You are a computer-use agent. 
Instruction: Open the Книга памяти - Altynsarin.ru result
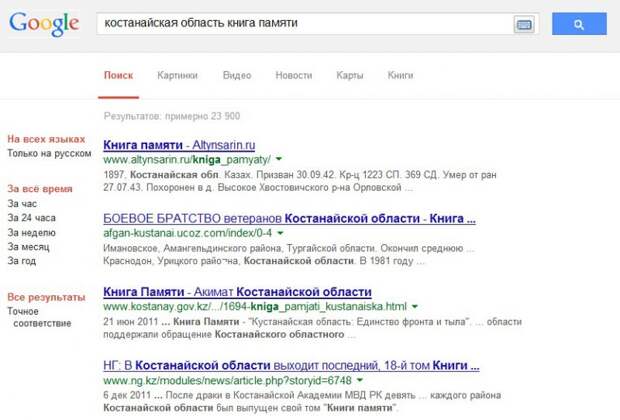180,145
